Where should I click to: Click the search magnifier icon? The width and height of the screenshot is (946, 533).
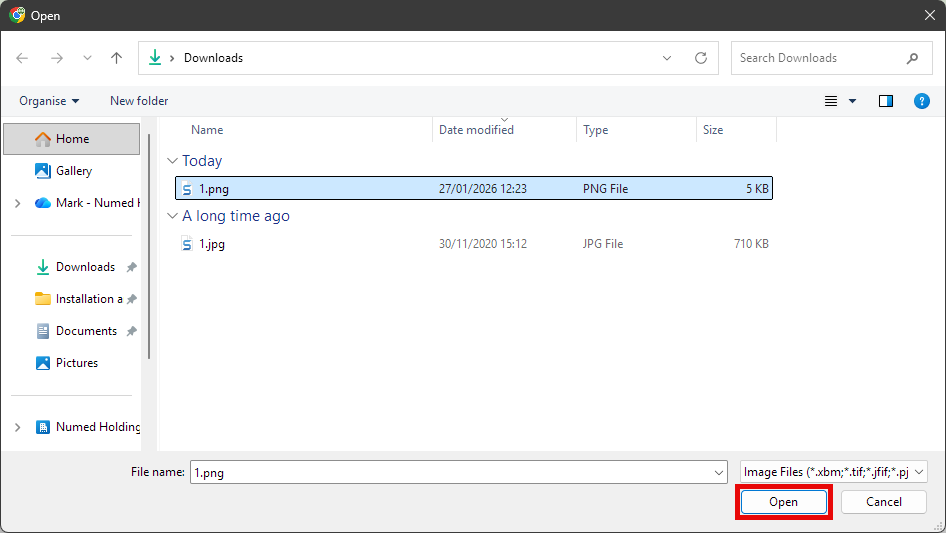pos(912,58)
